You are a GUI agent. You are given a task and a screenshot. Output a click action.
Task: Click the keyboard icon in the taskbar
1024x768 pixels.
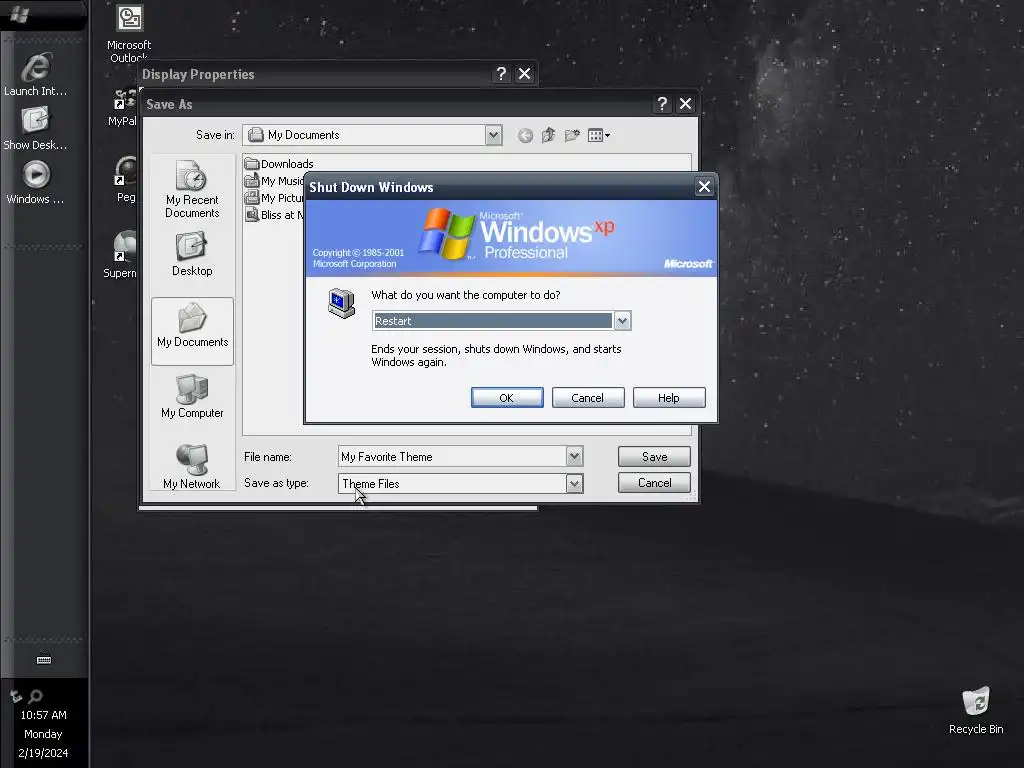(44, 660)
